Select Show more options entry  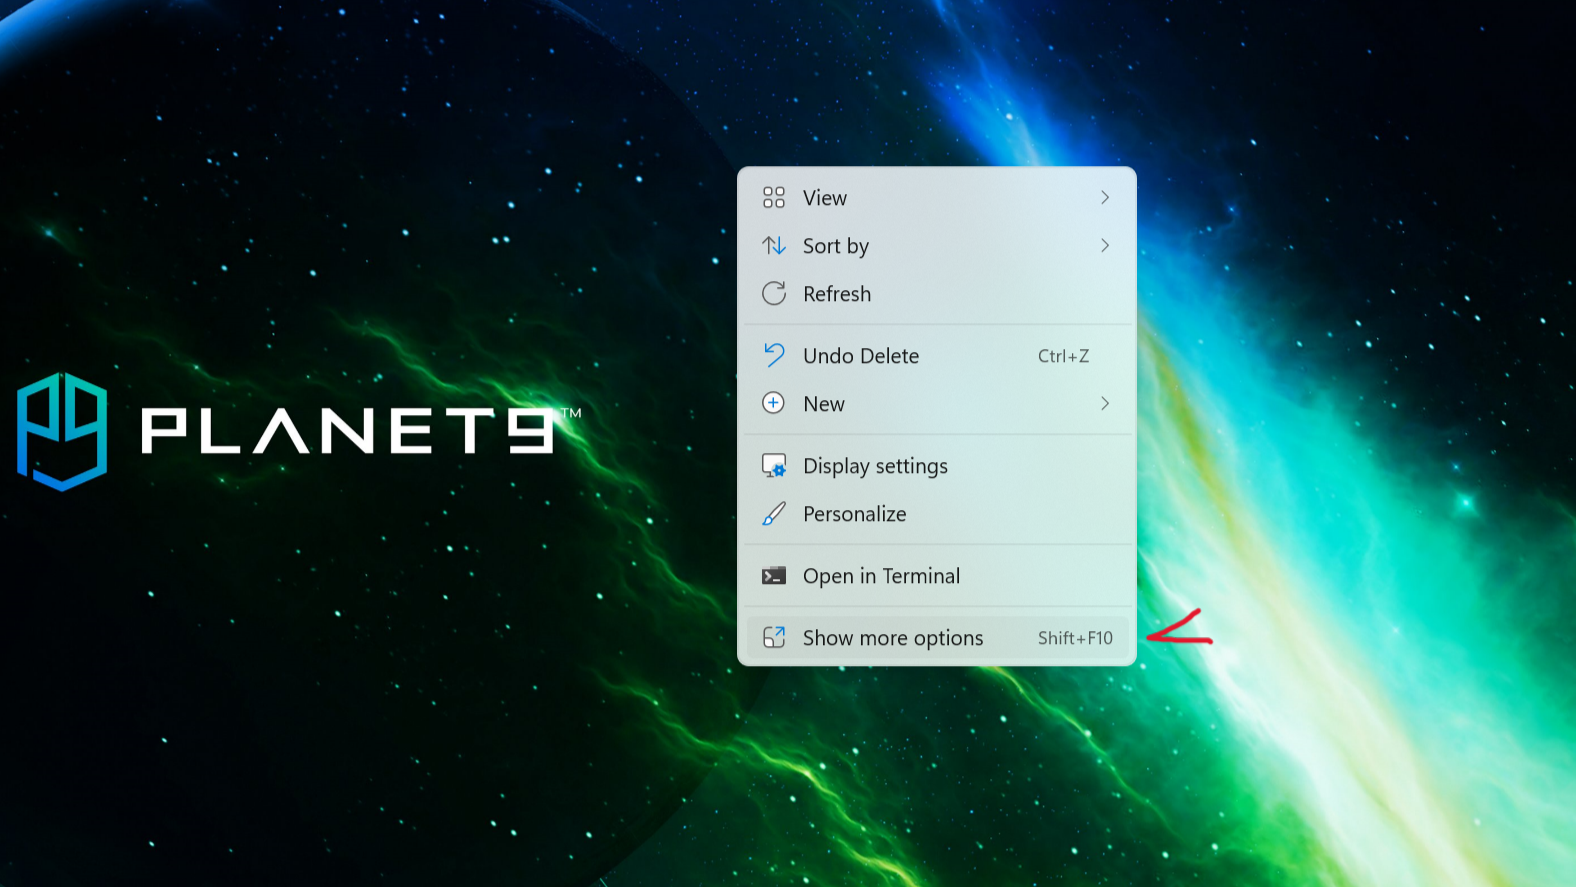(937, 638)
